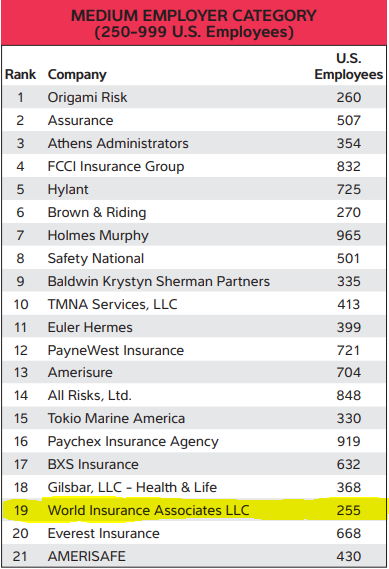Click the Safety National entry
Image resolution: width=389 pixels, height=569 pixels.
pos(96,259)
